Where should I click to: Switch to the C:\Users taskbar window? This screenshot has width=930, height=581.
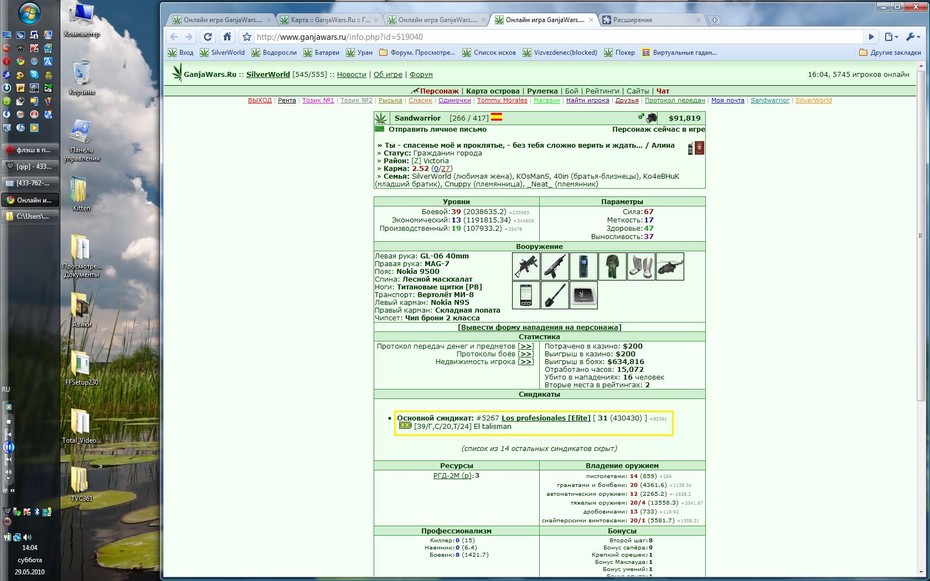pos(30,216)
